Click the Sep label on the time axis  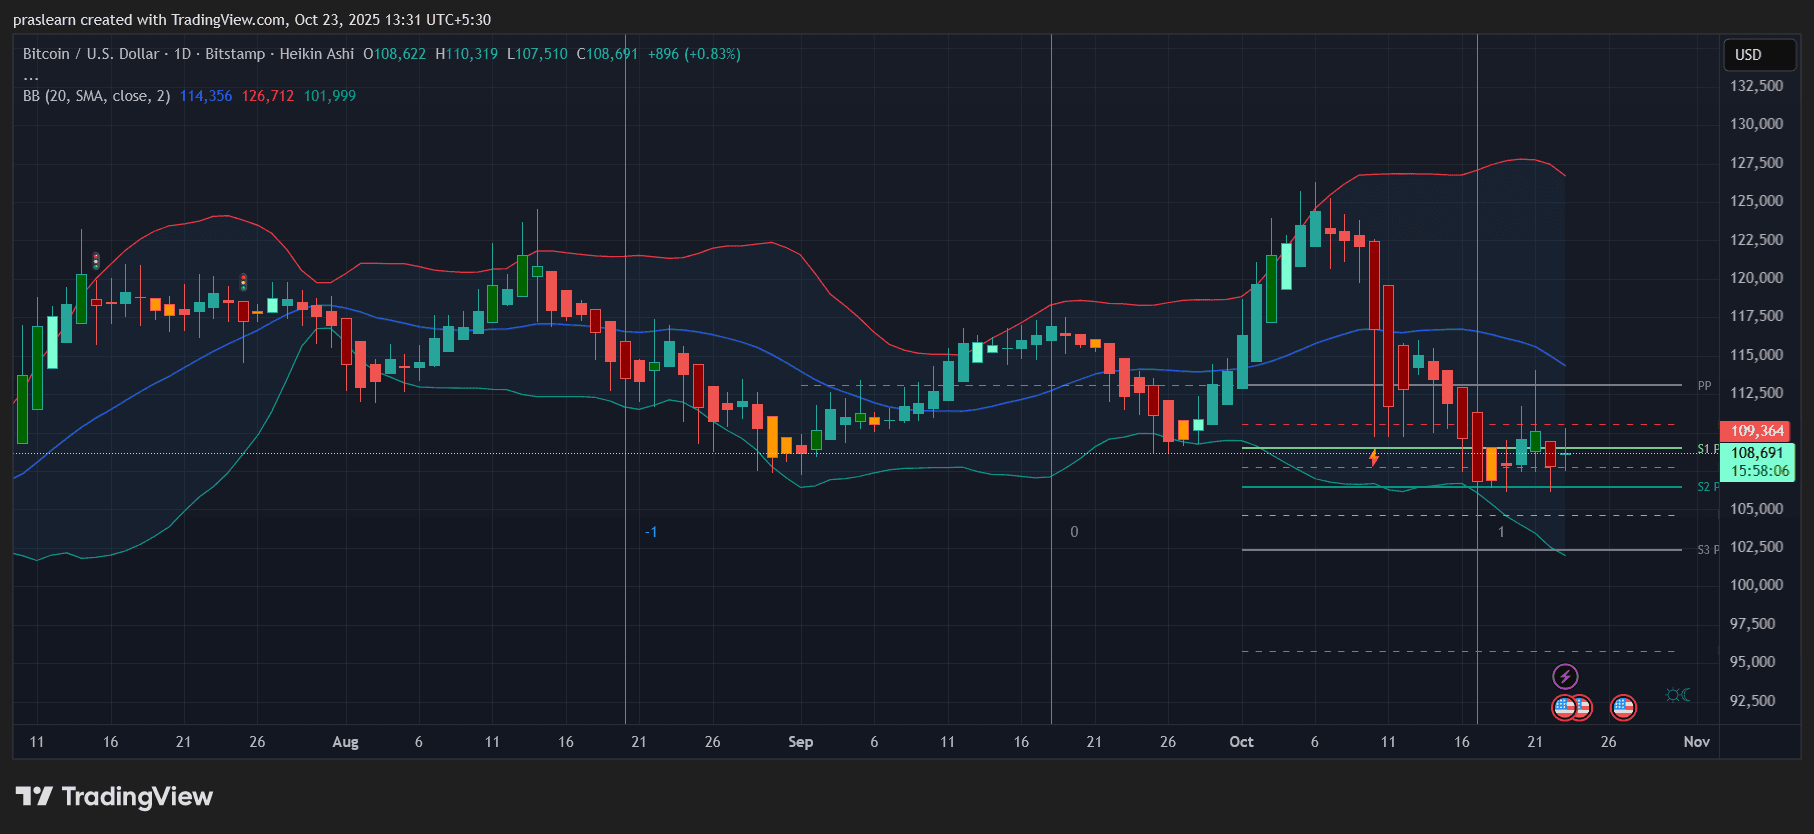(800, 742)
